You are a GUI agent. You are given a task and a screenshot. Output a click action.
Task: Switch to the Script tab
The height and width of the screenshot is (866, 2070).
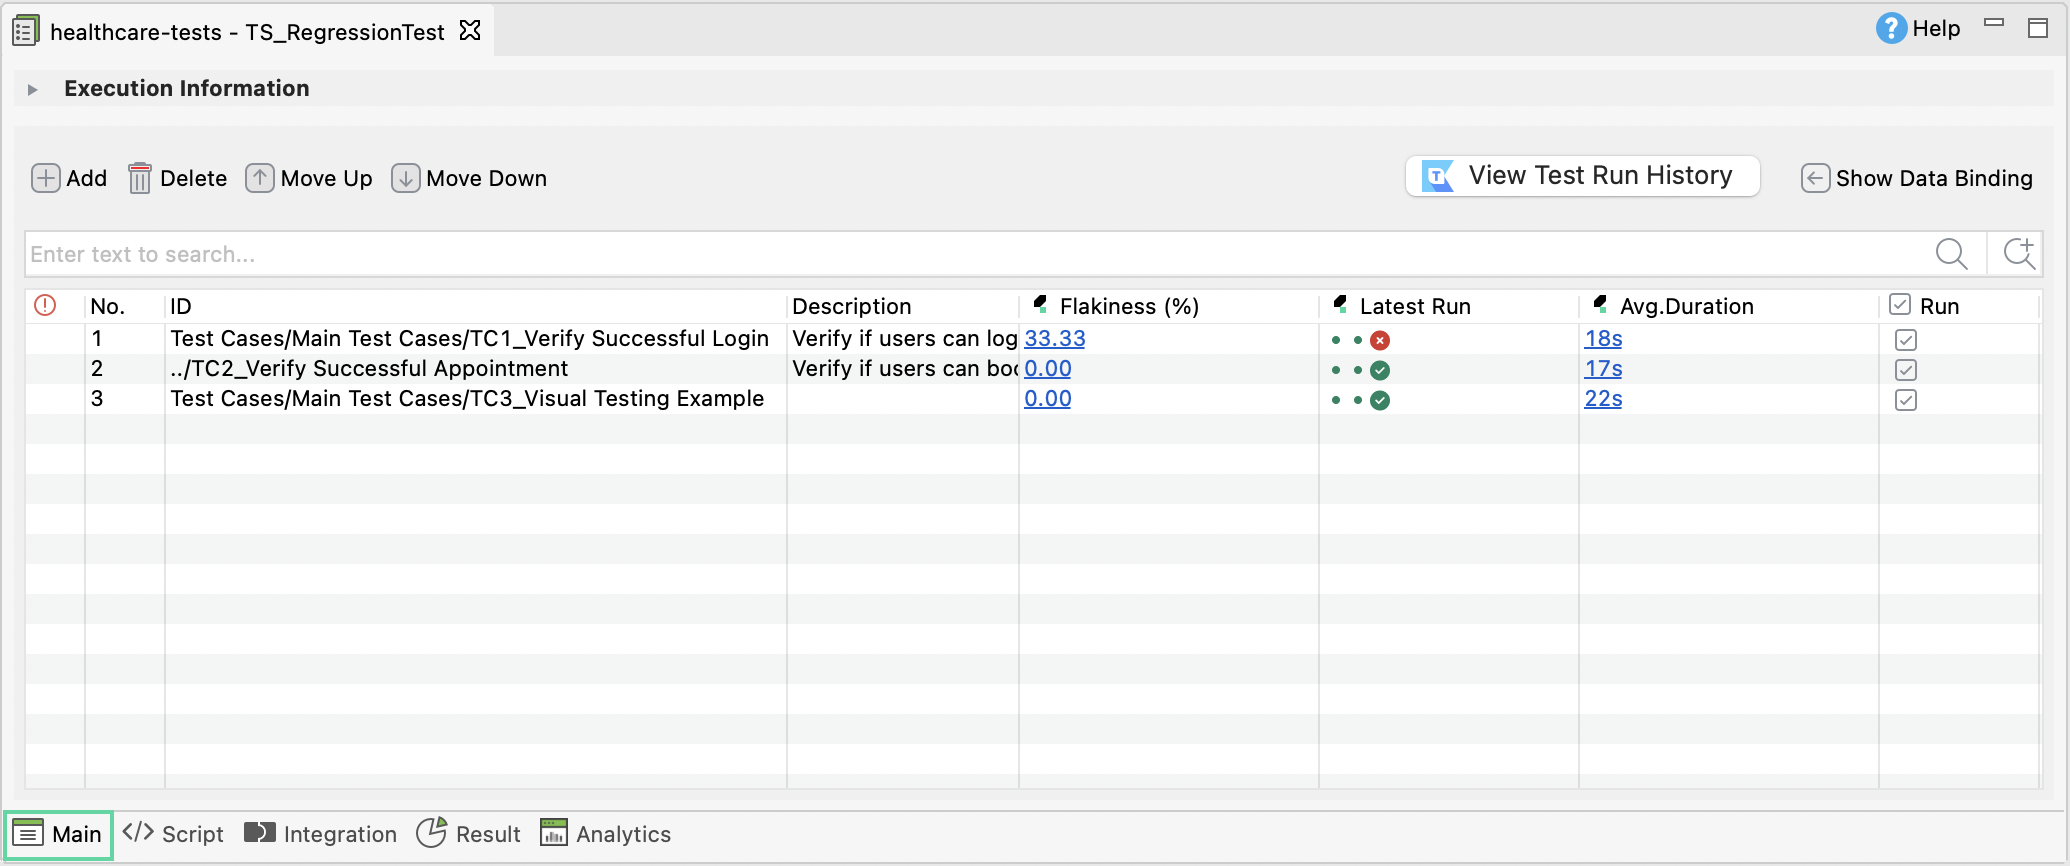point(173,834)
